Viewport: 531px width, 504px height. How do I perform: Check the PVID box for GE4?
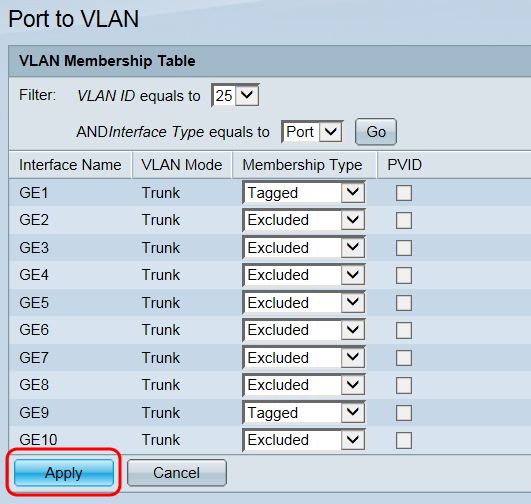pyautogui.click(x=404, y=275)
